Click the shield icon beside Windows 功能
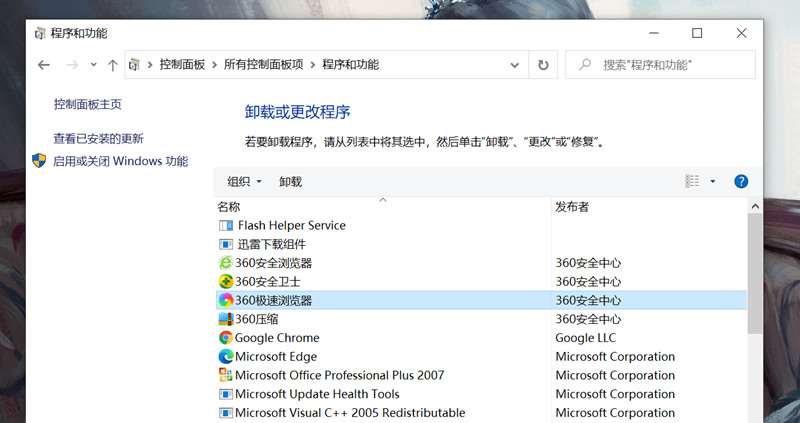Screen dimensions: 800x423 39,161
